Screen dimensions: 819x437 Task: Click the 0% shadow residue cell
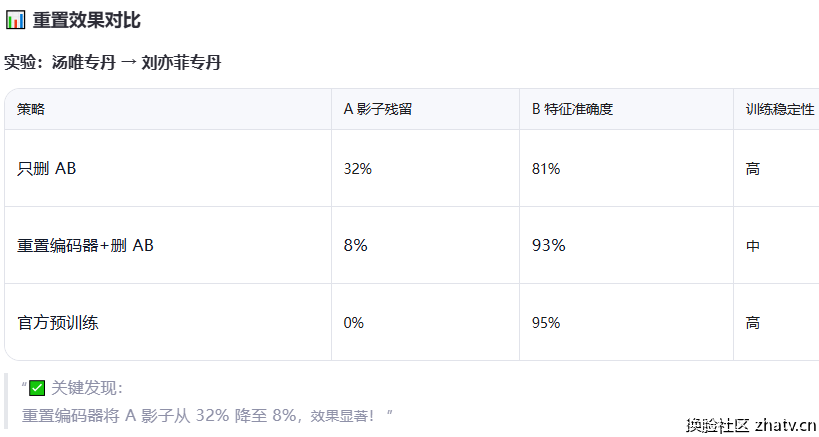pos(354,322)
